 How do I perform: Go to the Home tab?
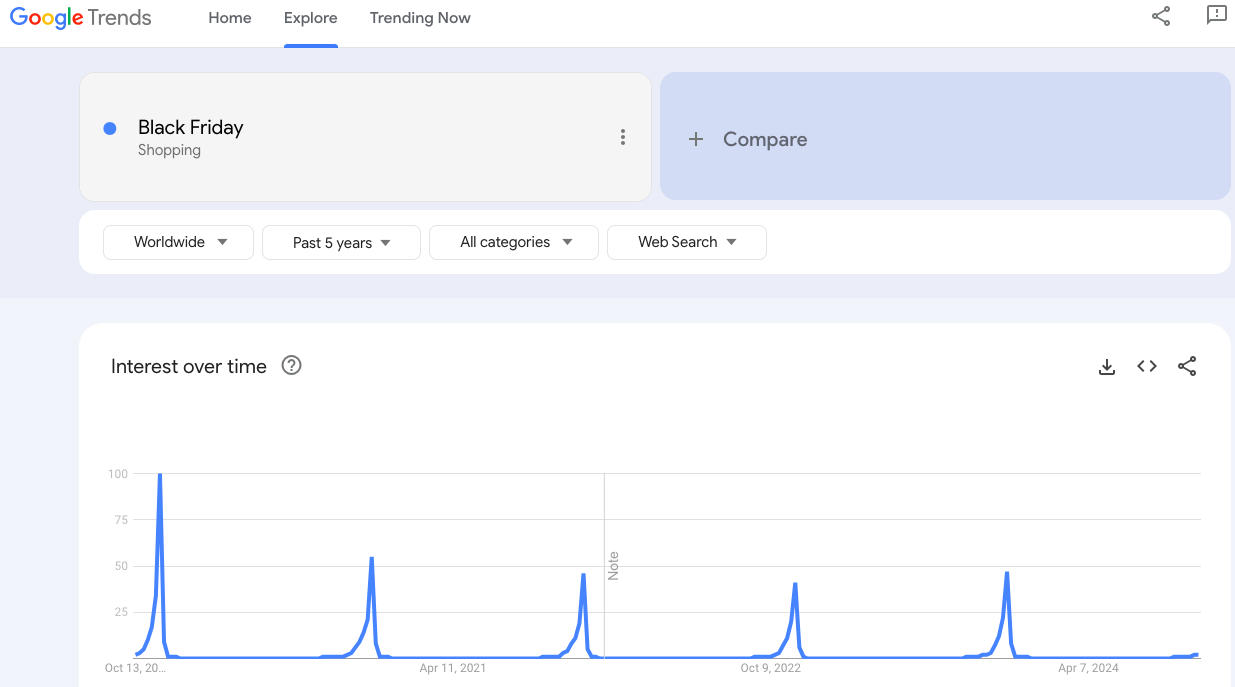(x=230, y=18)
